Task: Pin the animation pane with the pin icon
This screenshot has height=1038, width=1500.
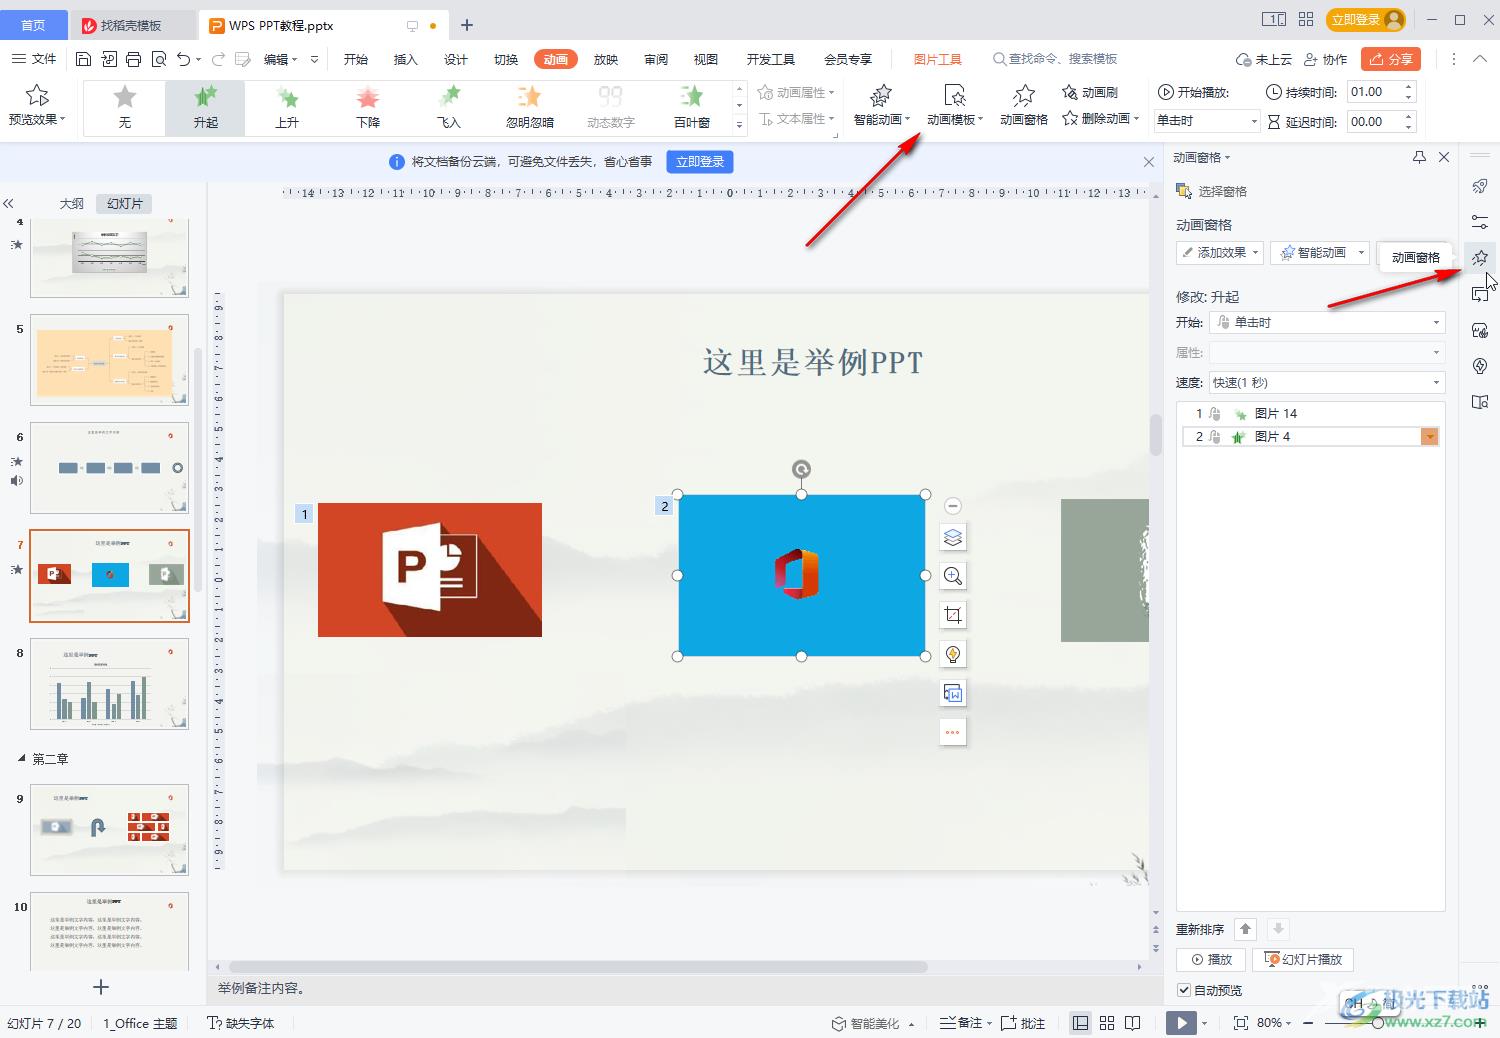Action: click(1419, 157)
